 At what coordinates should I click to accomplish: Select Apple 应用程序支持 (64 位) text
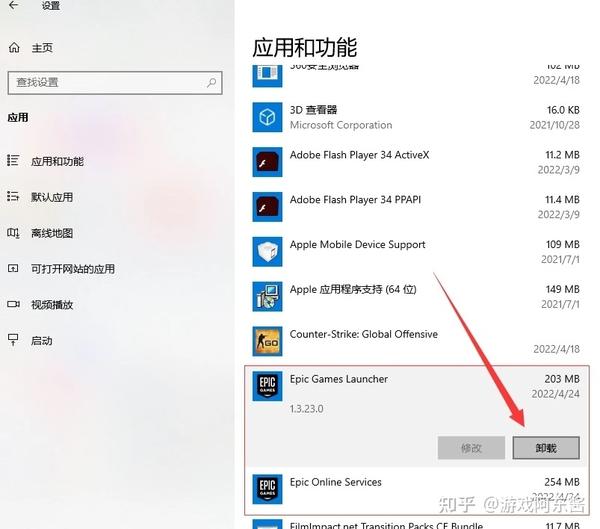point(353,289)
